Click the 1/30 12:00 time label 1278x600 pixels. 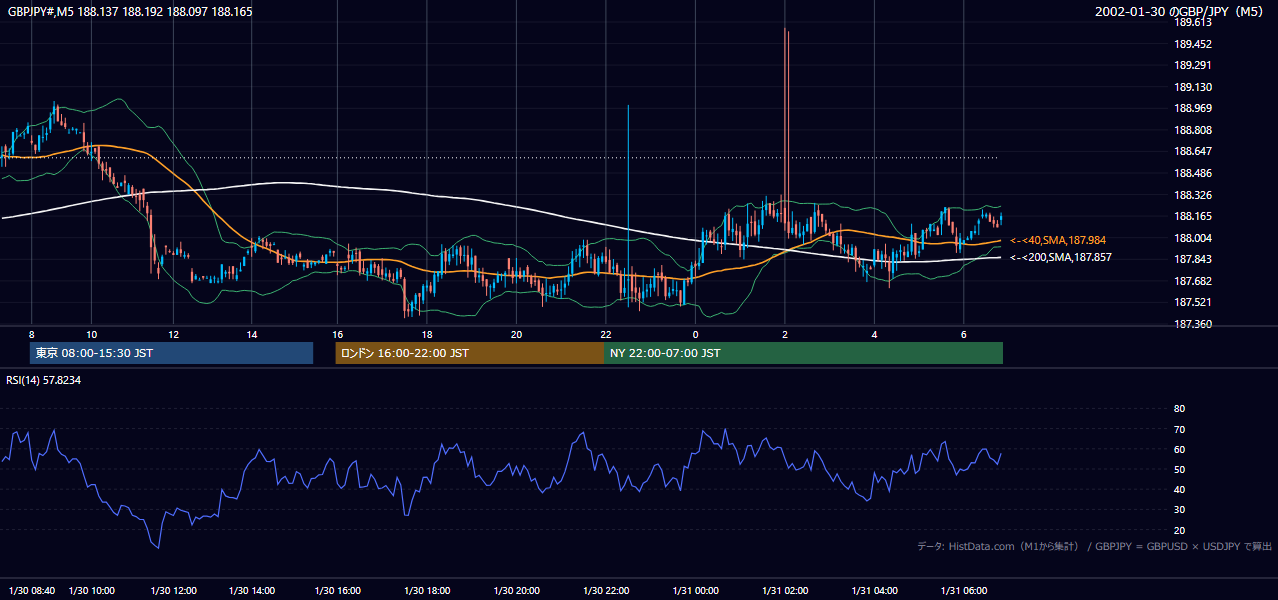tap(173, 591)
